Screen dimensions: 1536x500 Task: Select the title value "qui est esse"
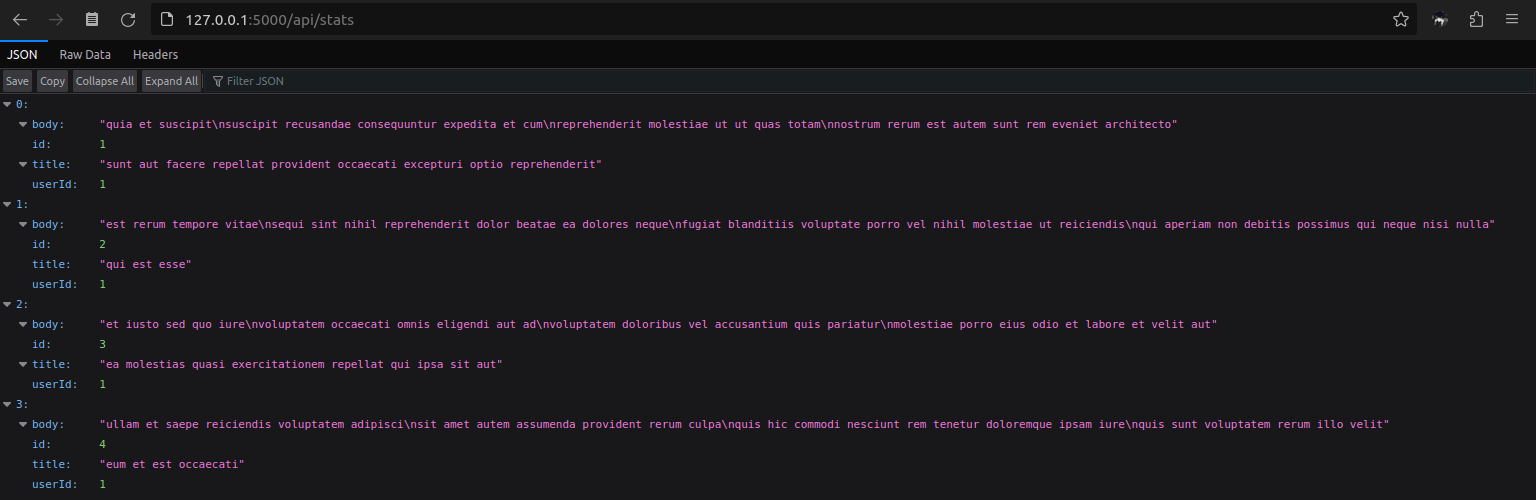[145, 264]
